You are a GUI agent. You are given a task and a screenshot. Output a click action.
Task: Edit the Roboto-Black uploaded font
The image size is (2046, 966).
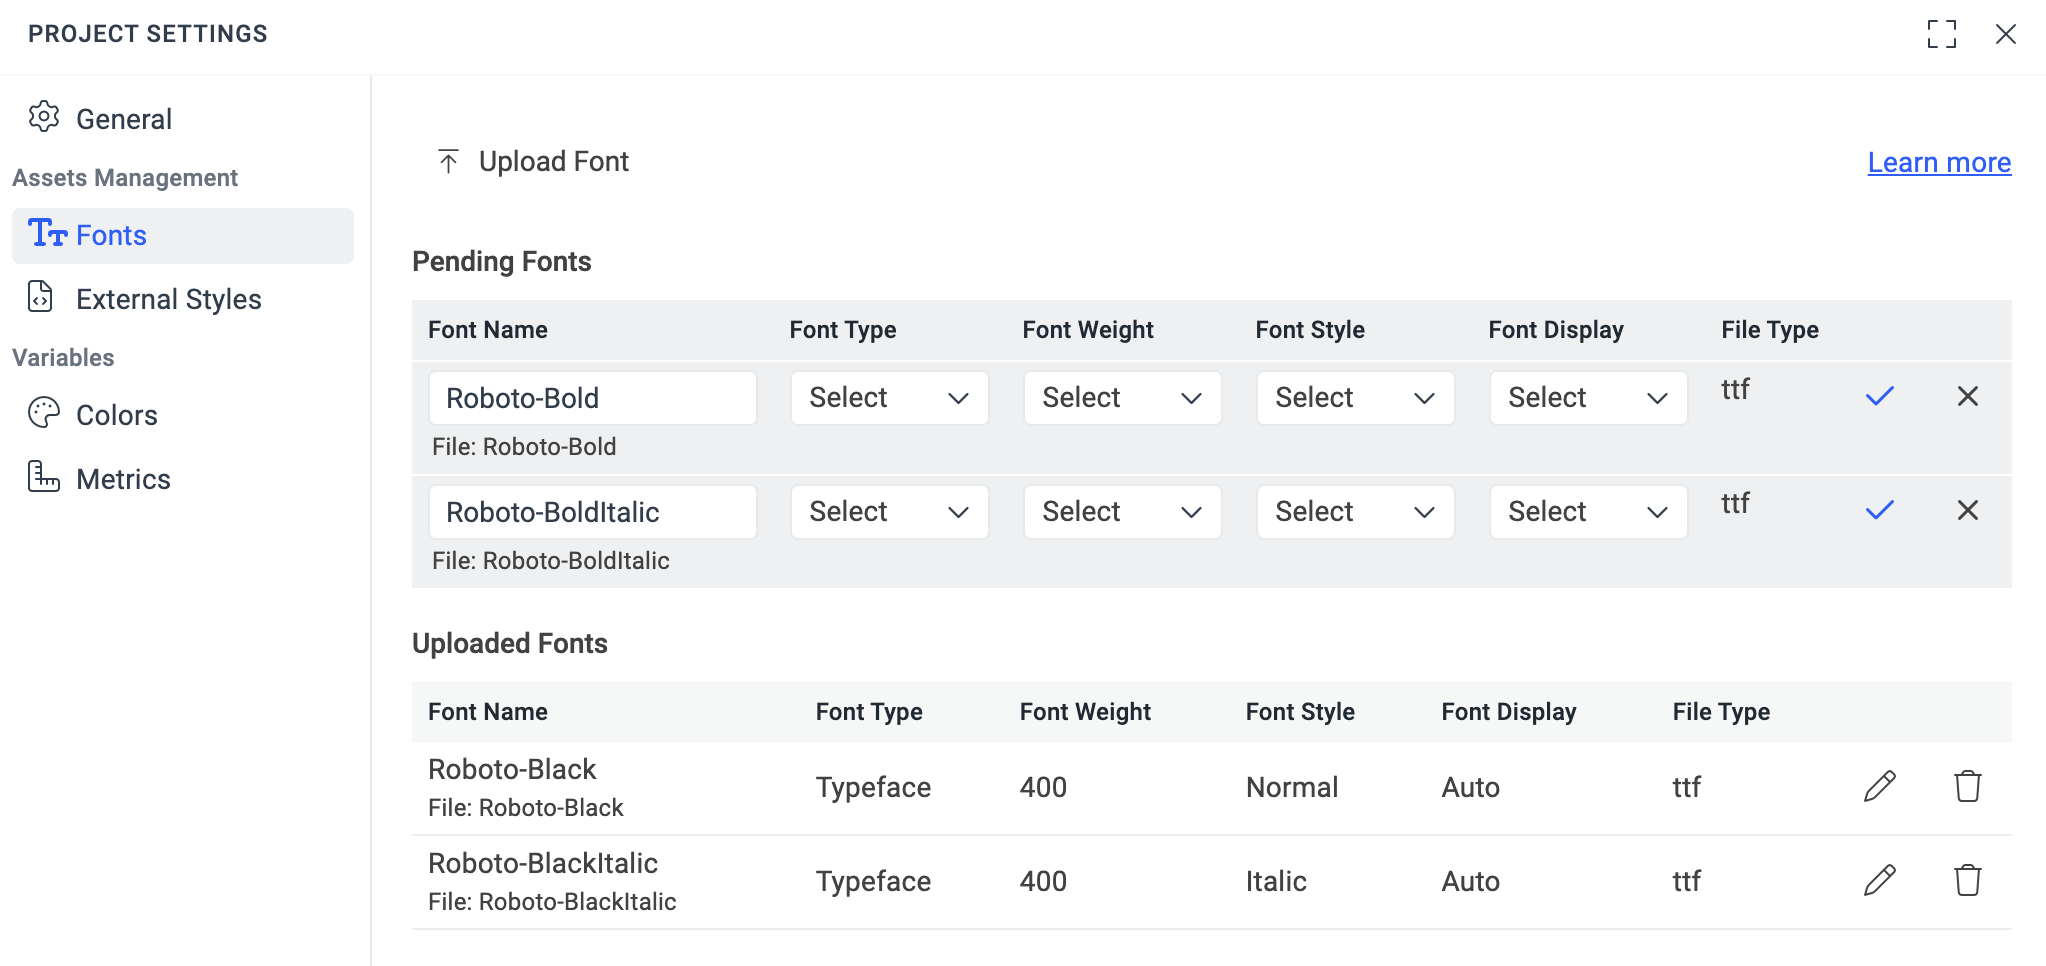1879,786
